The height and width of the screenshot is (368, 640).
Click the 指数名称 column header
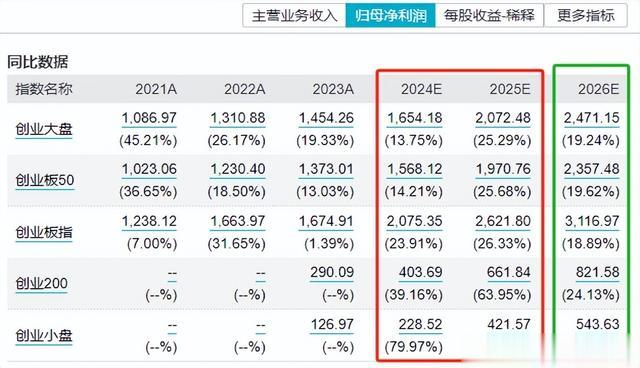[x=44, y=89]
